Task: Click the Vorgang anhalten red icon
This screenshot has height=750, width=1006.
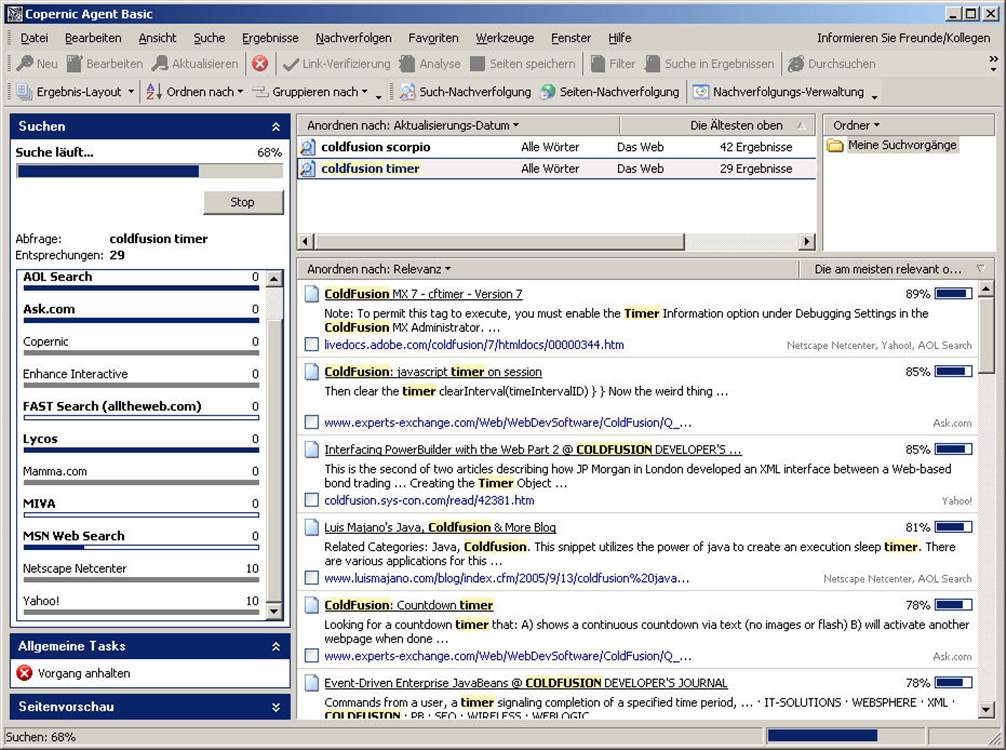Action: [x=24, y=673]
